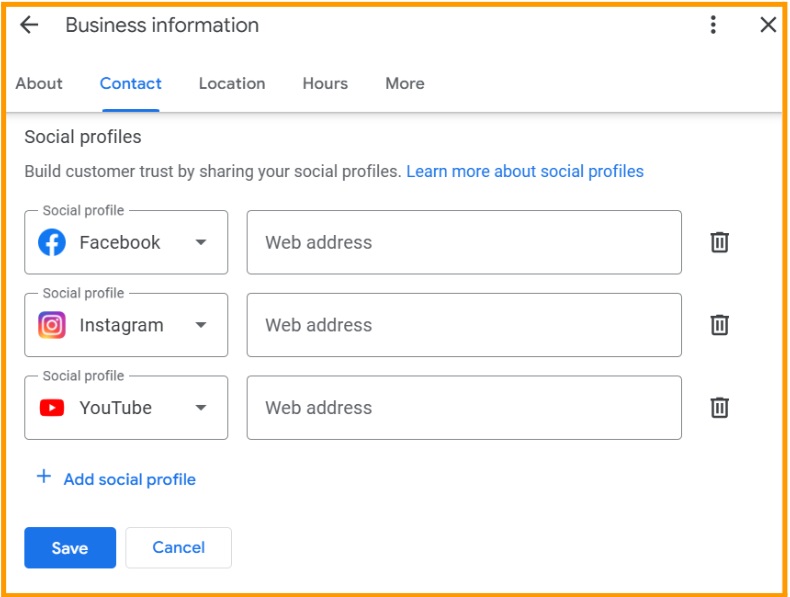Open the three-dot more options menu

pyautogui.click(x=713, y=26)
